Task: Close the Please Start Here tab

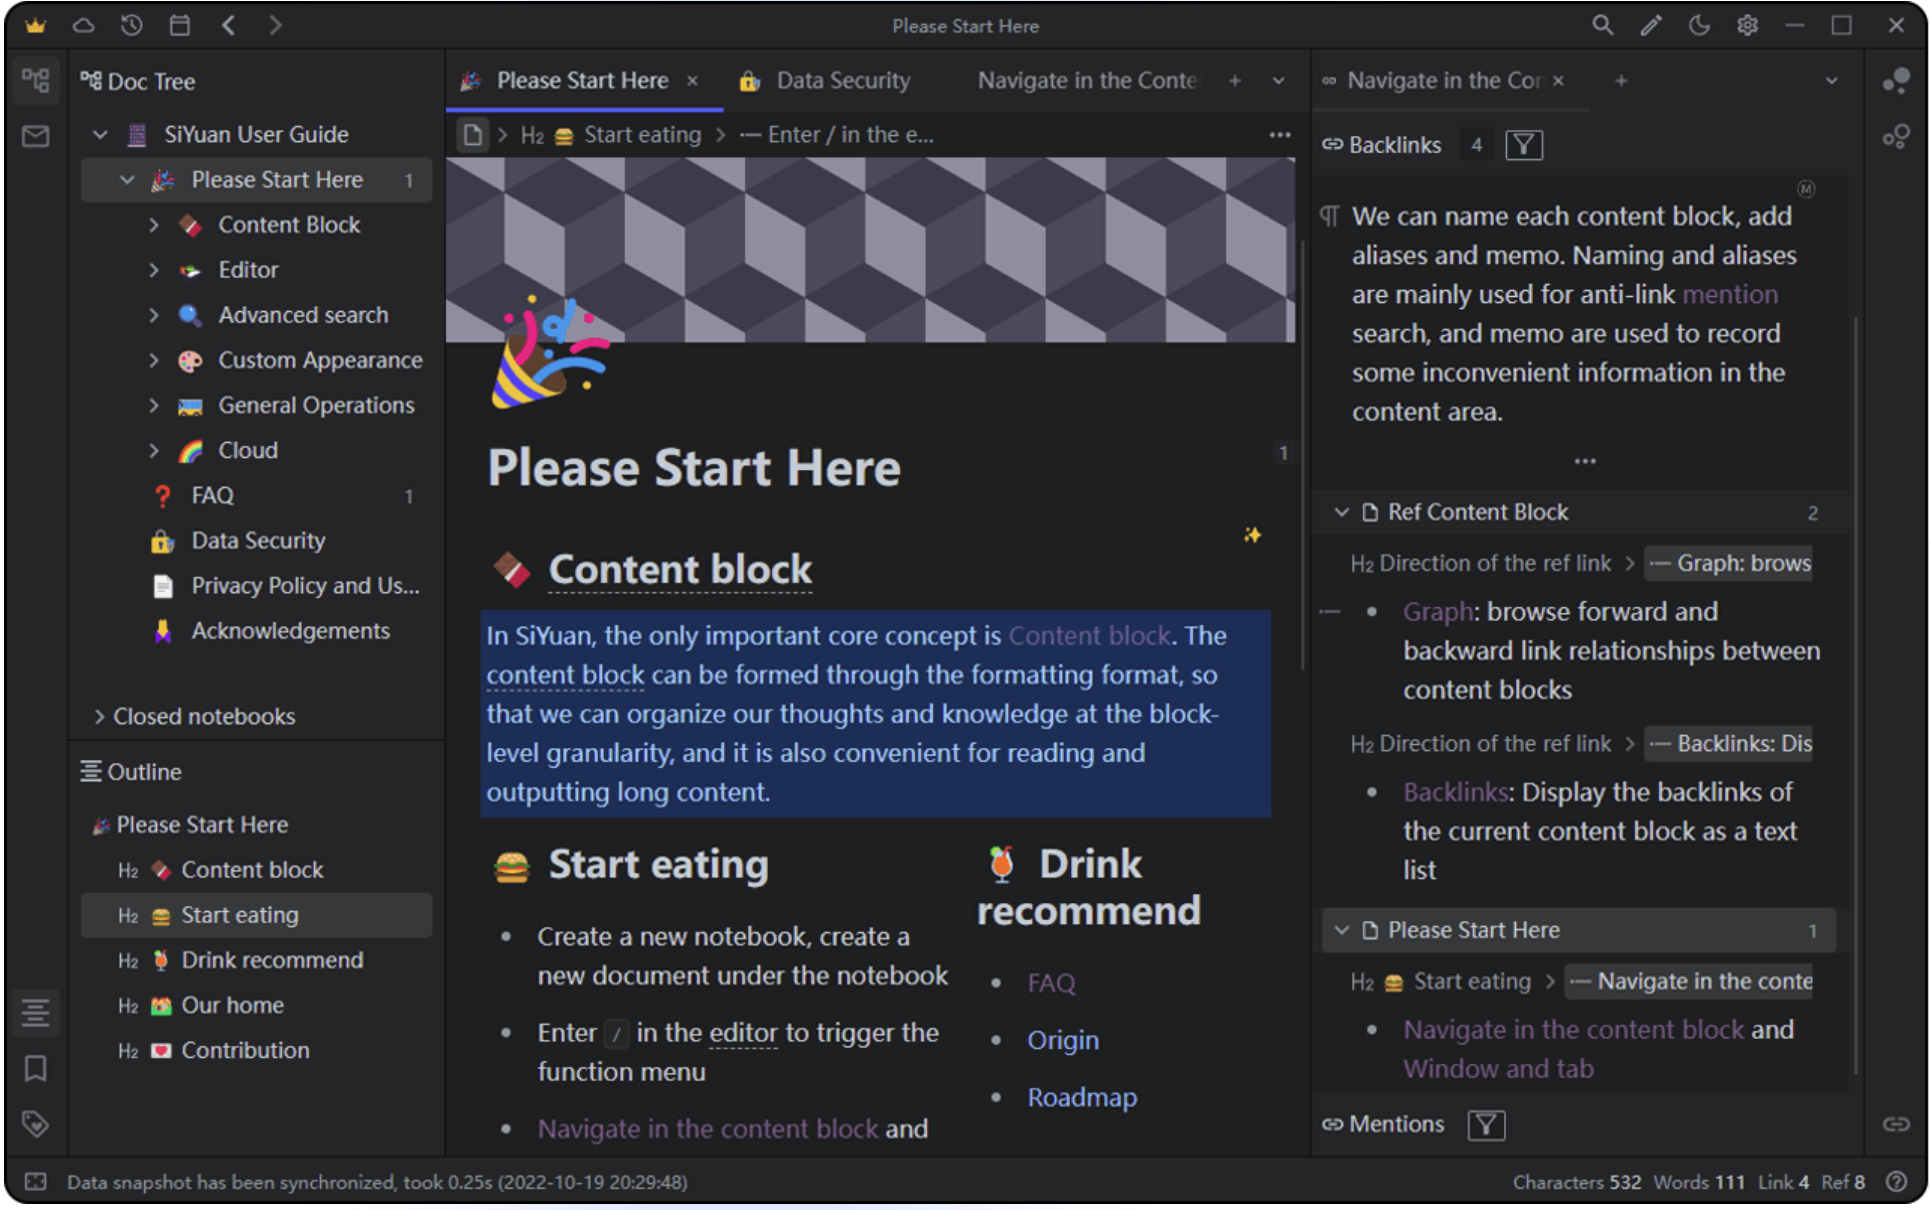Action: [x=692, y=81]
